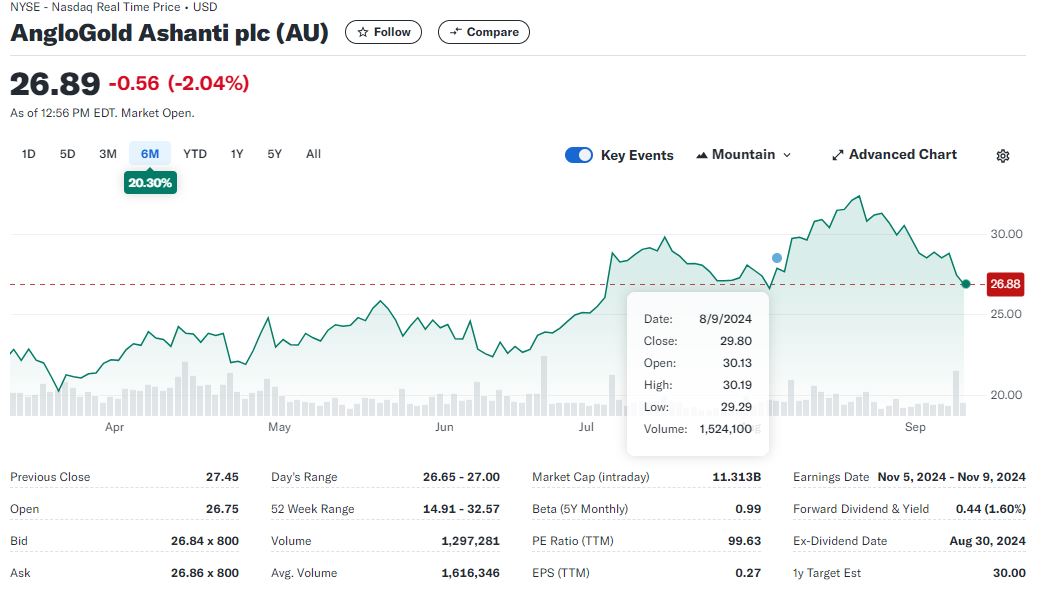This screenshot has width=1042, height=599.
Task: Click the tall volume bar in September
Action: [x=956, y=393]
